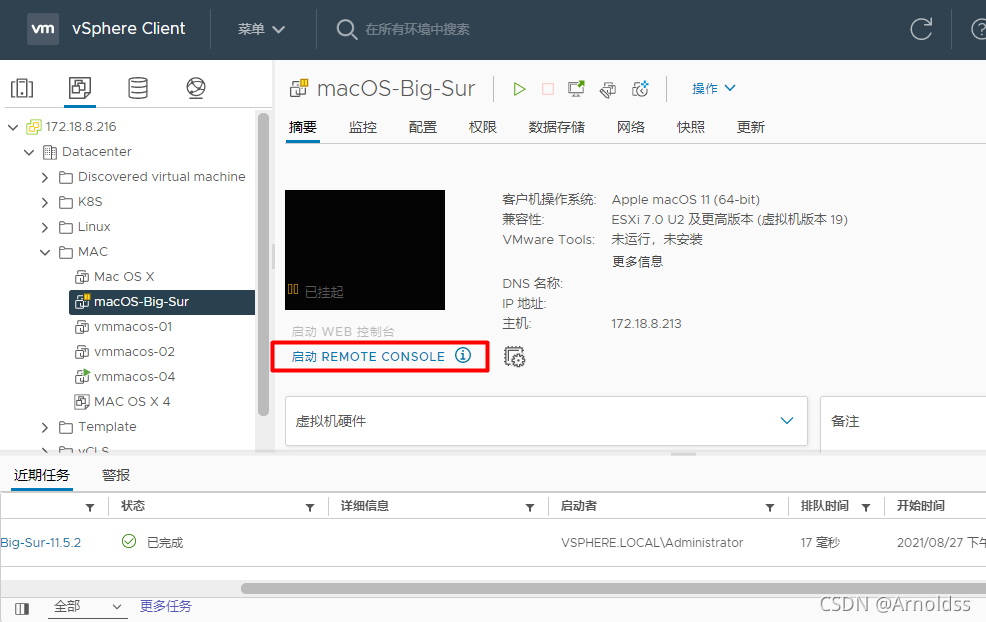This screenshot has height=622, width=986.
Task: Switch to the 网络 tab
Action: point(631,127)
